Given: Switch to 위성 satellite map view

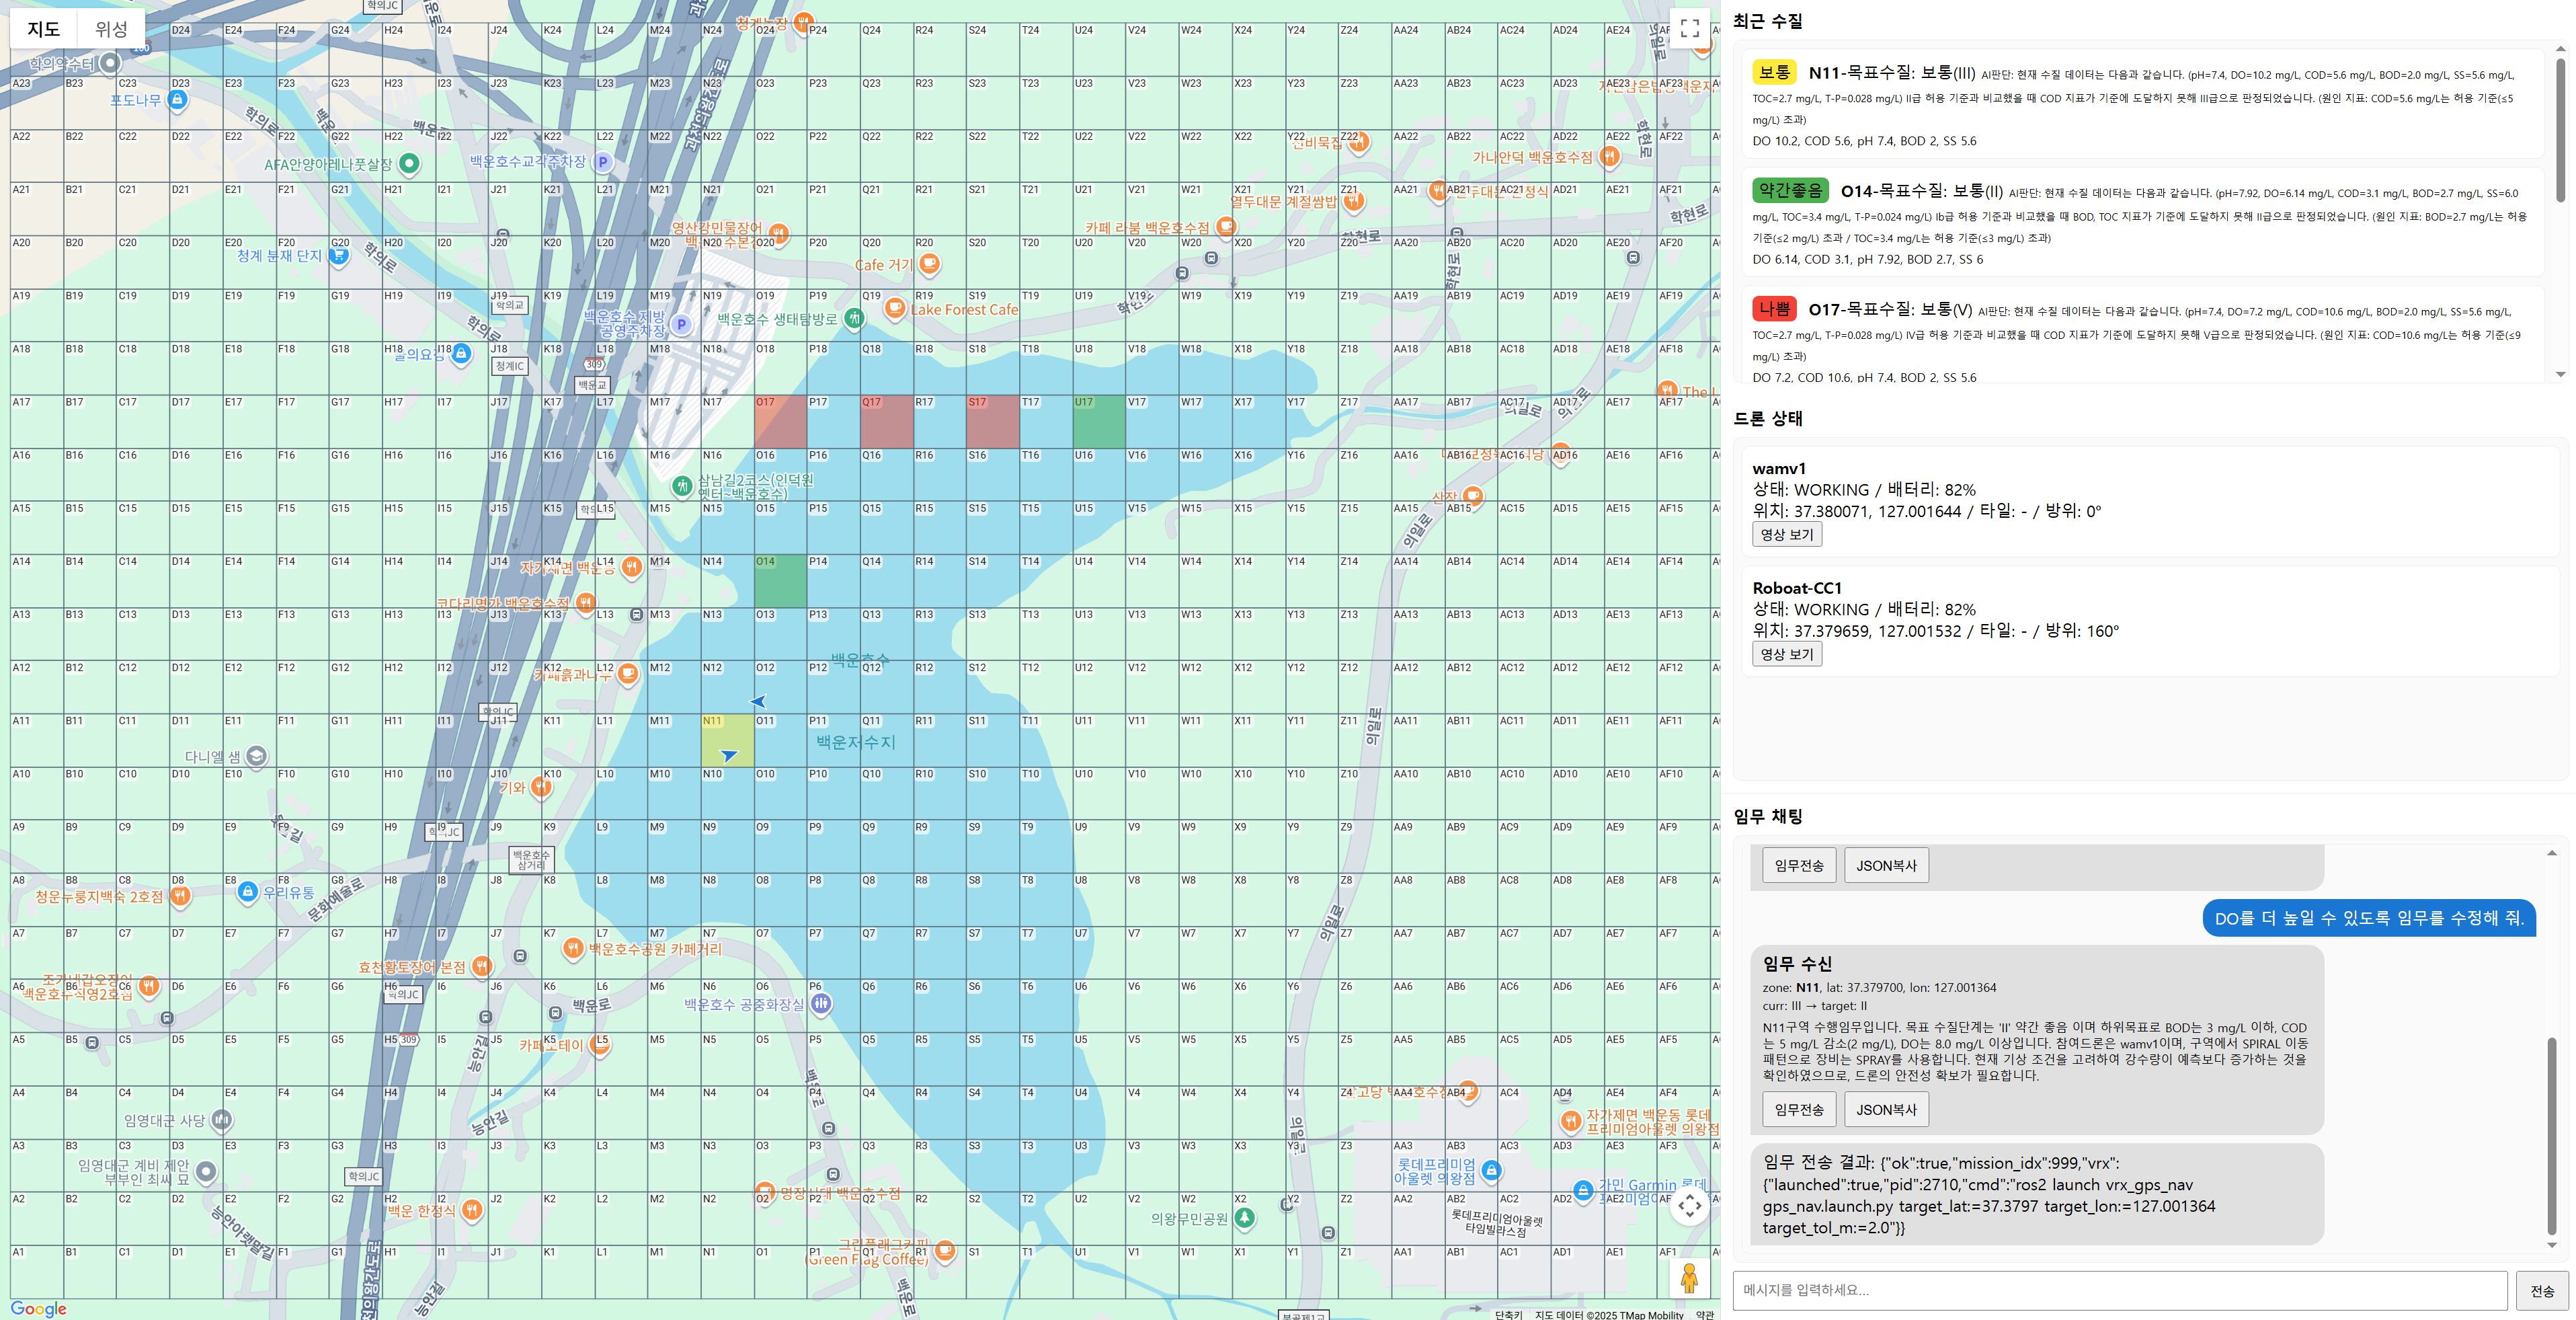Looking at the screenshot, I should pyautogui.click(x=111, y=29).
